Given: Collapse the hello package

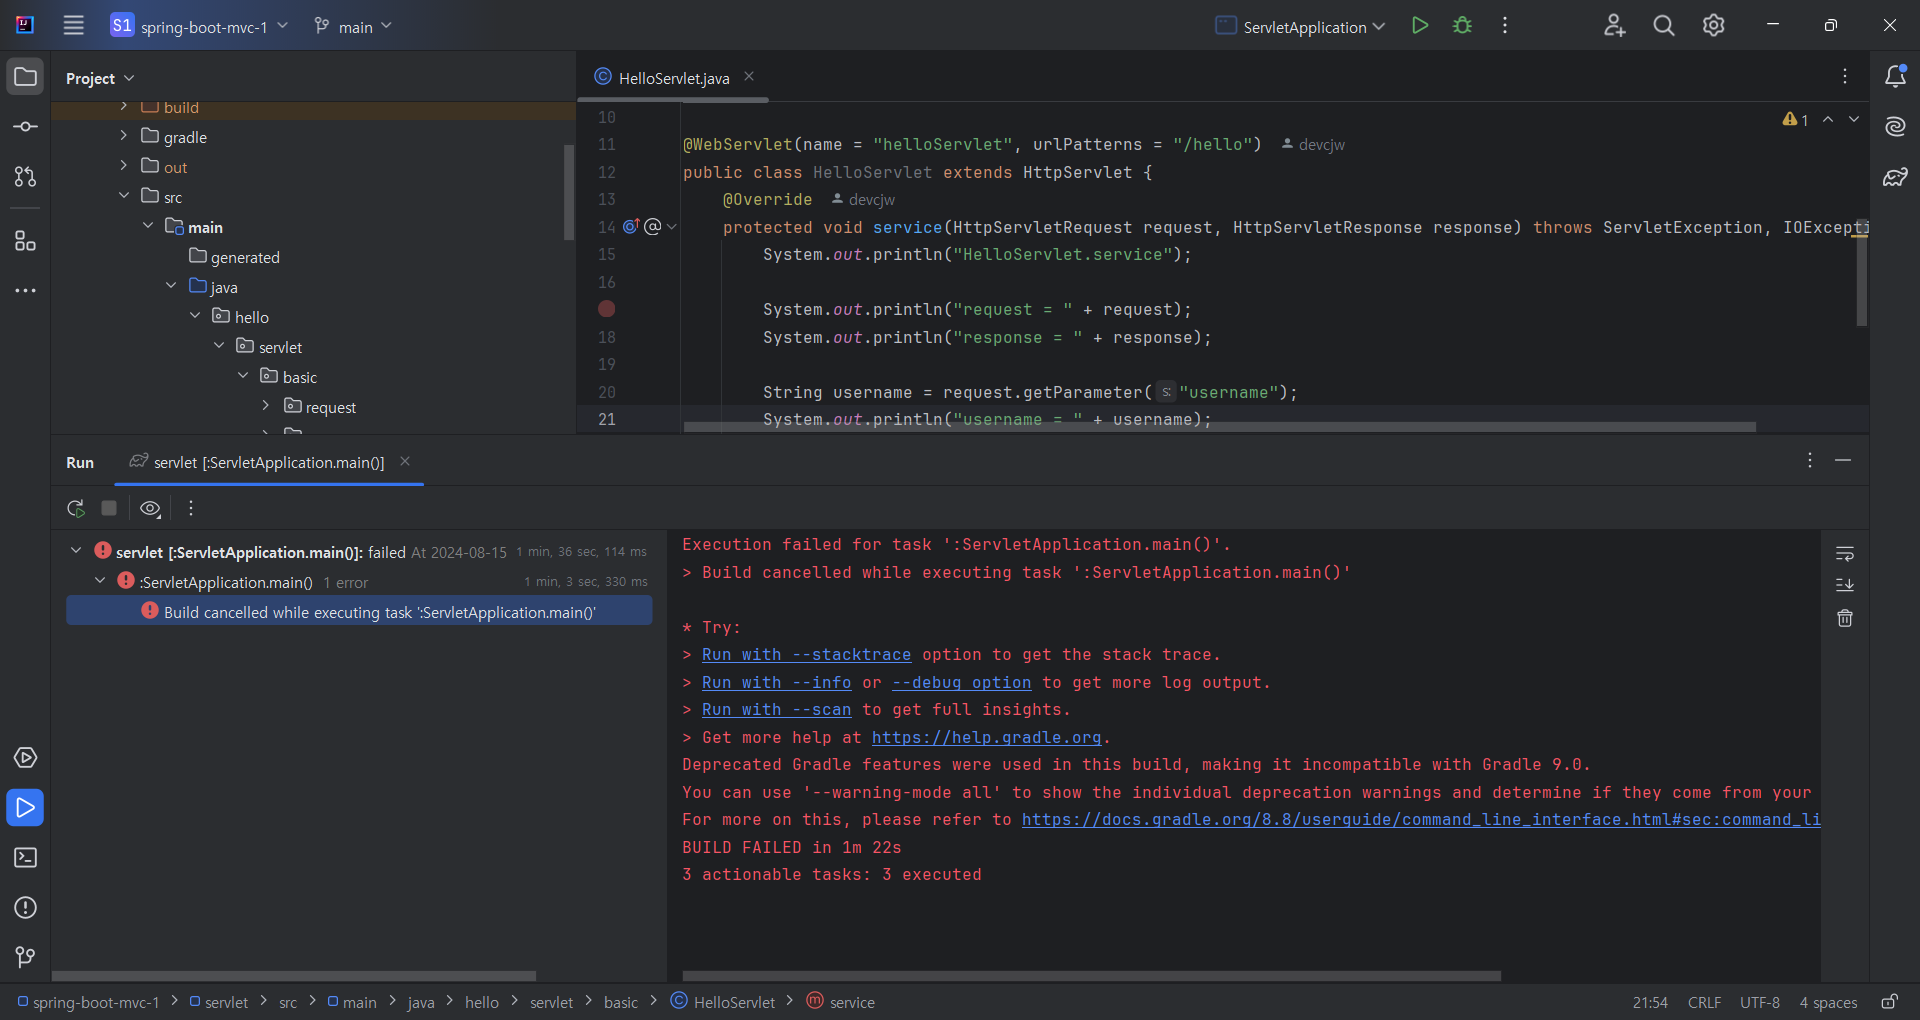Looking at the screenshot, I should [195, 315].
